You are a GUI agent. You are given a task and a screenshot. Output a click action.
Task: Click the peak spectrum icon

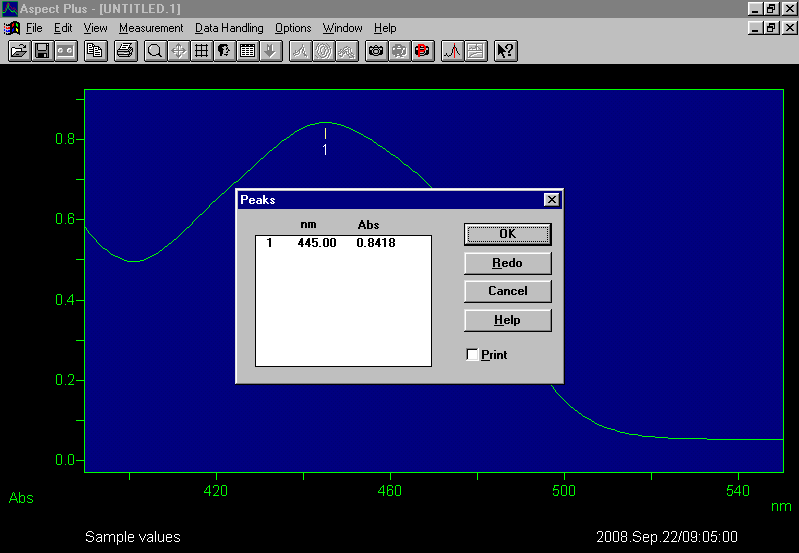[452, 51]
